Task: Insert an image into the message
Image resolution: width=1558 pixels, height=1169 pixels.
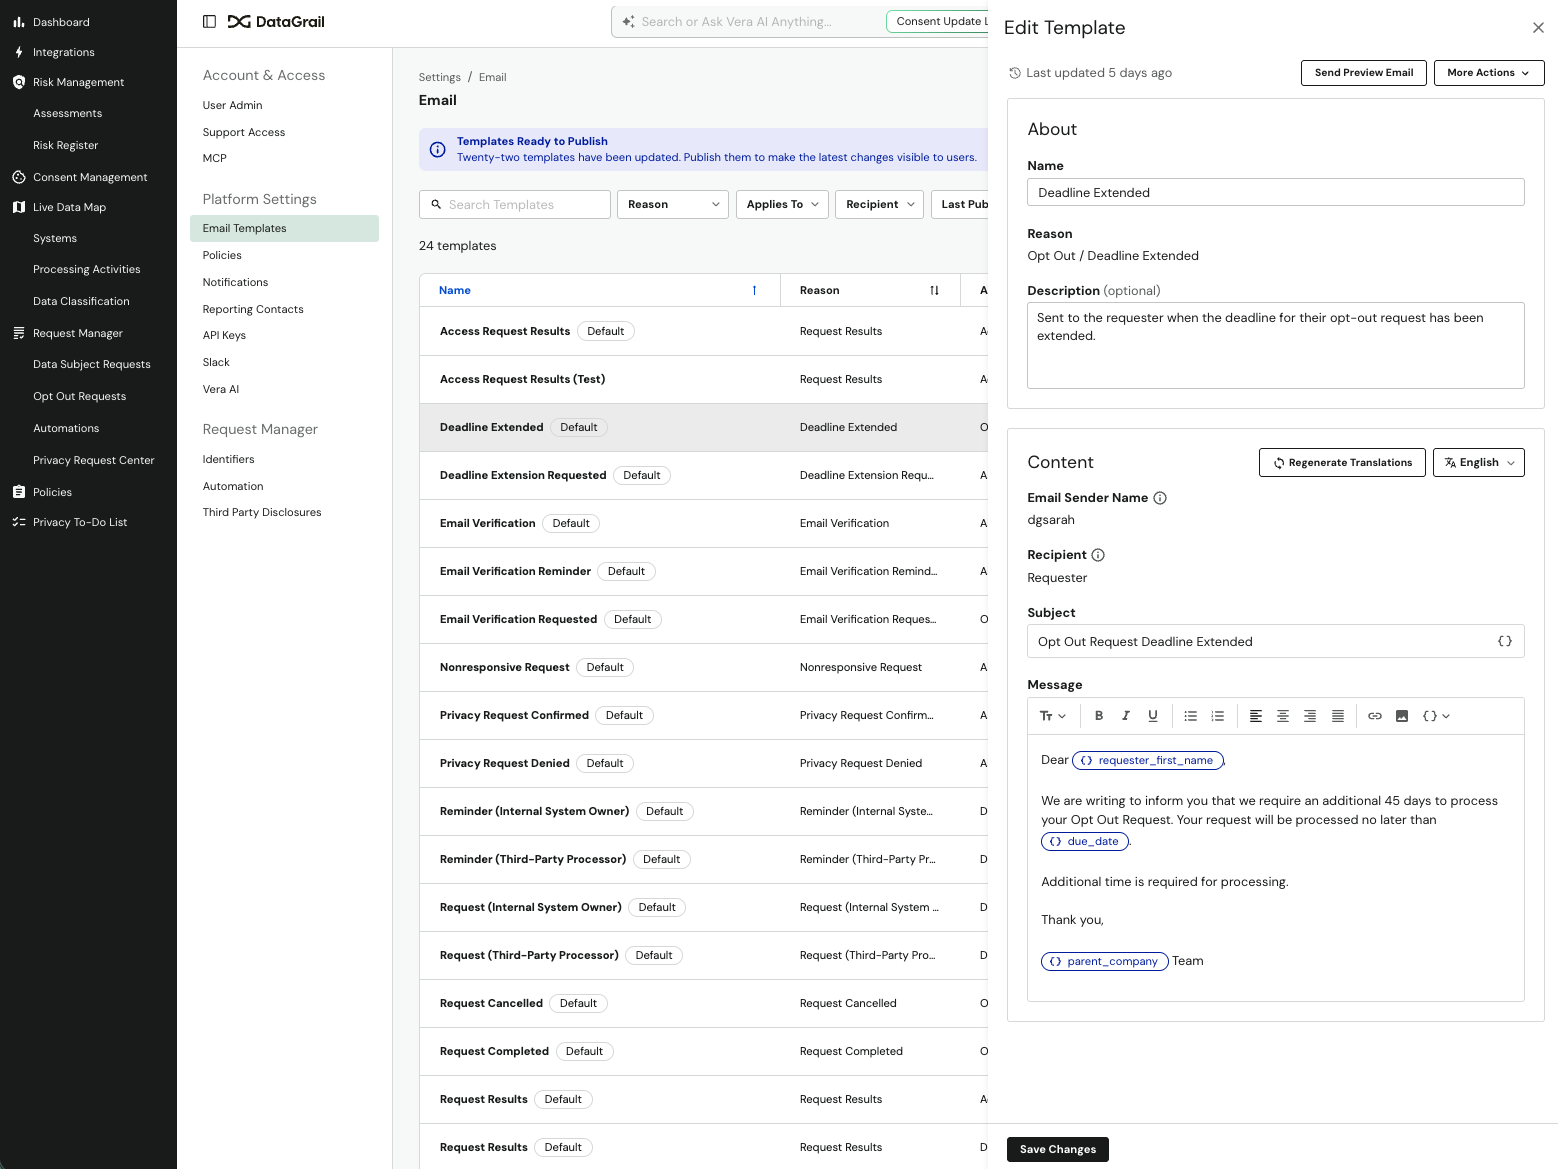Action: 1402,715
